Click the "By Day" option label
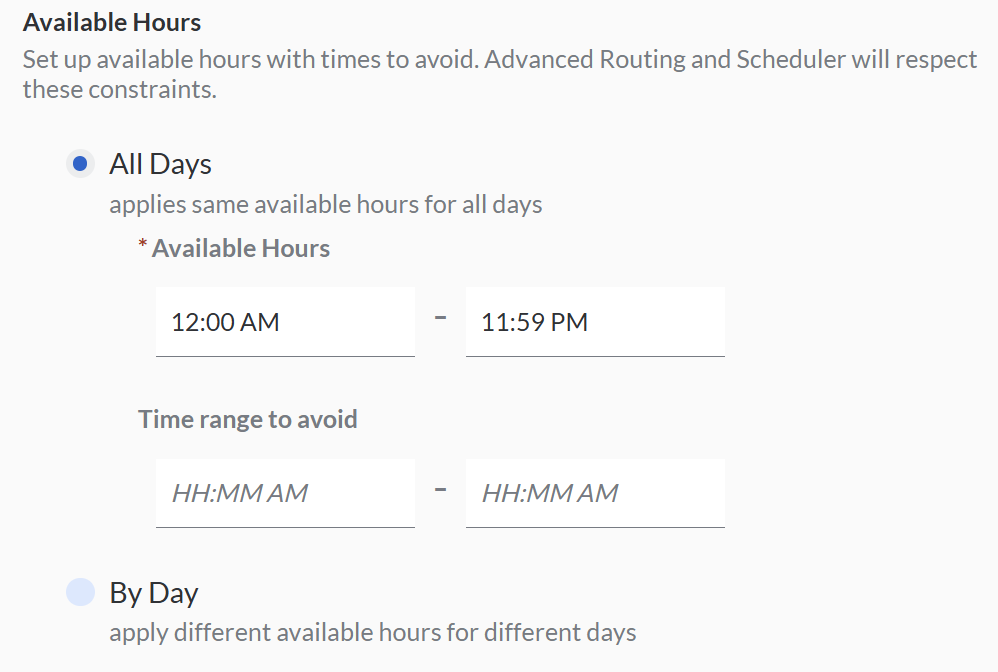This screenshot has height=672, width=998. coord(154,593)
